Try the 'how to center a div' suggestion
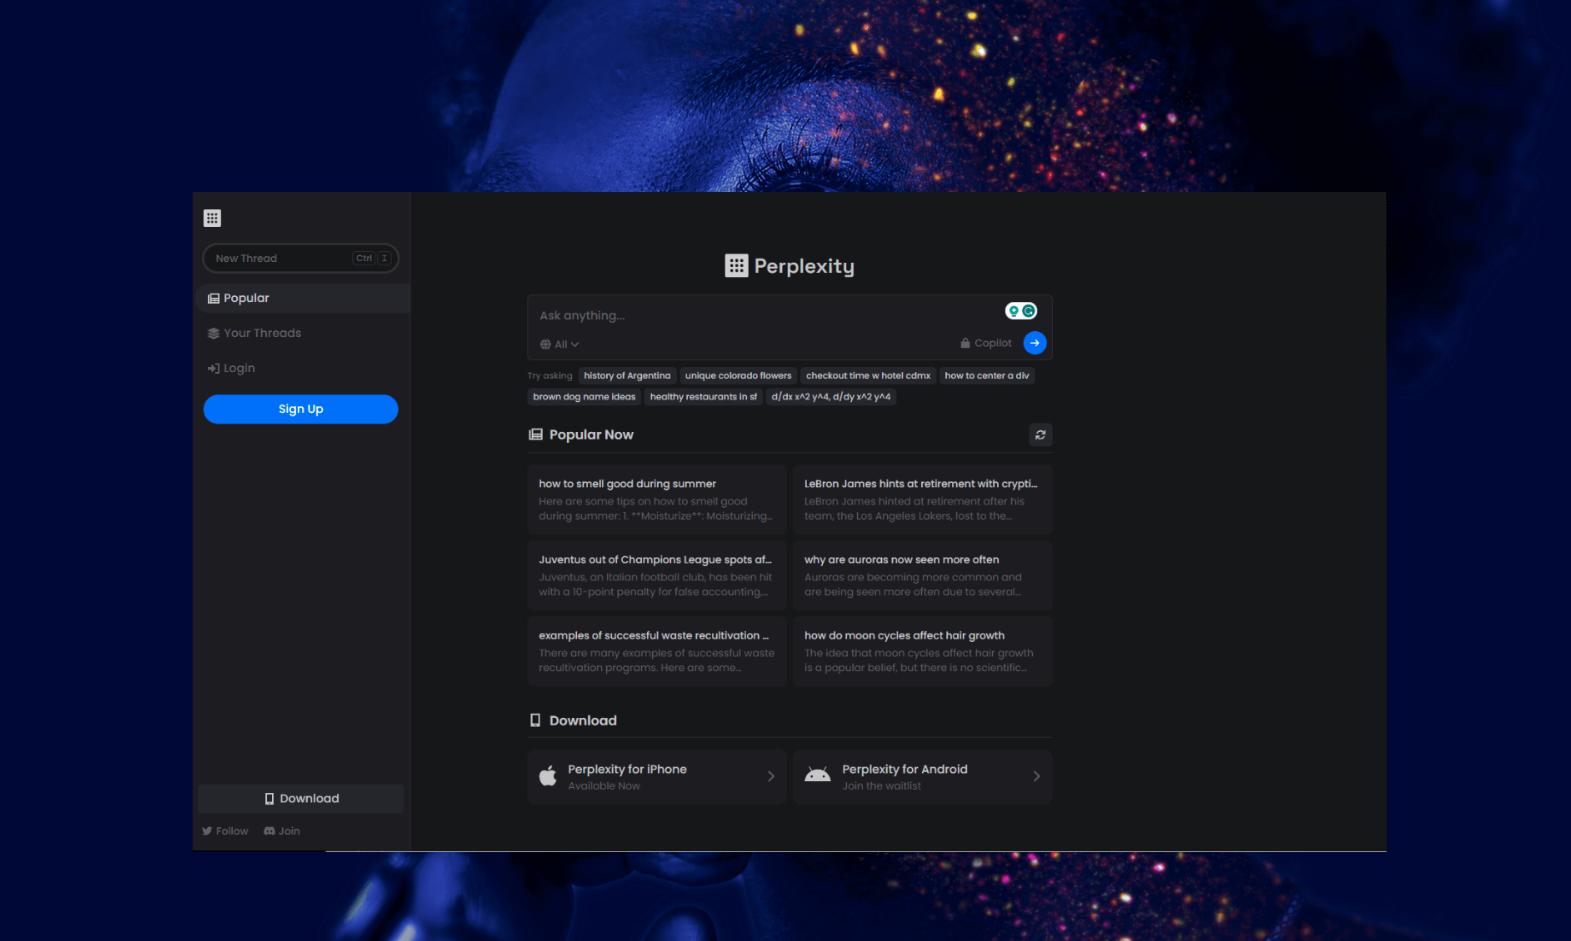This screenshot has width=1571, height=941. click(987, 376)
